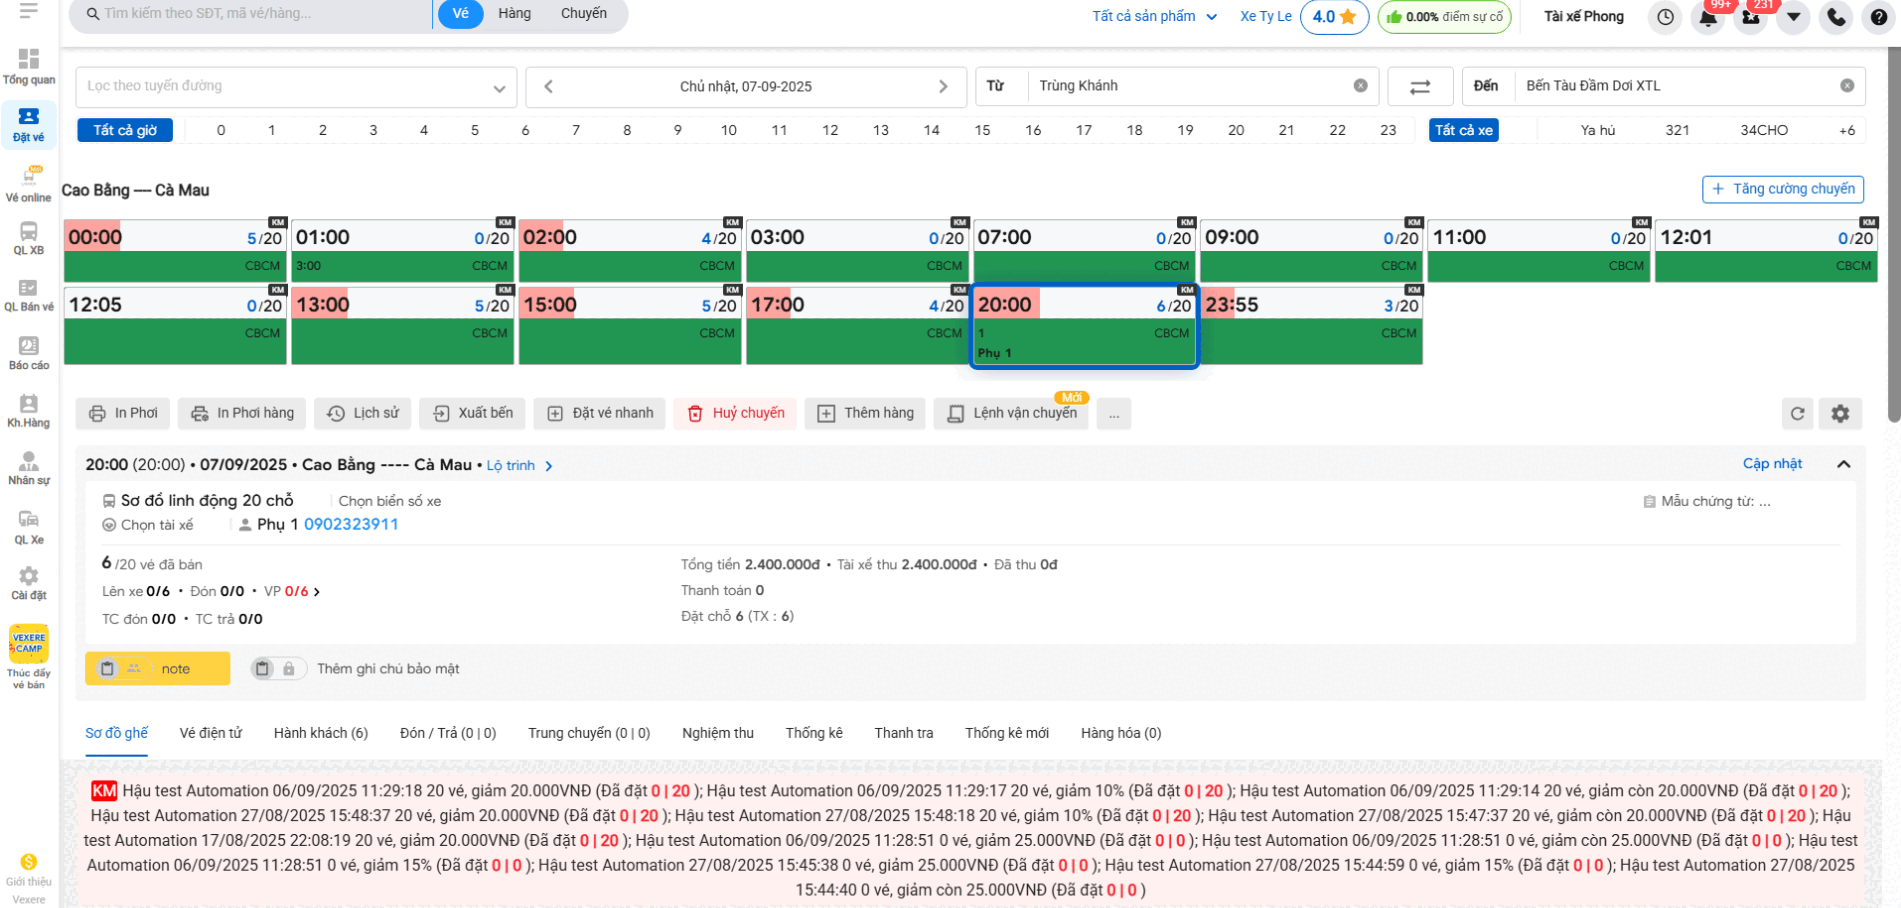Switch search mode to Hàng
The width and height of the screenshot is (1901, 908).
click(514, 14)
